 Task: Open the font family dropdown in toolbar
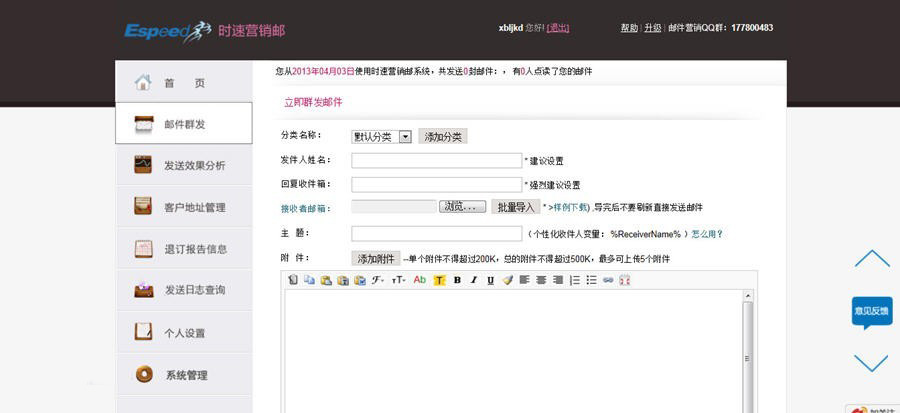point(378,281)
